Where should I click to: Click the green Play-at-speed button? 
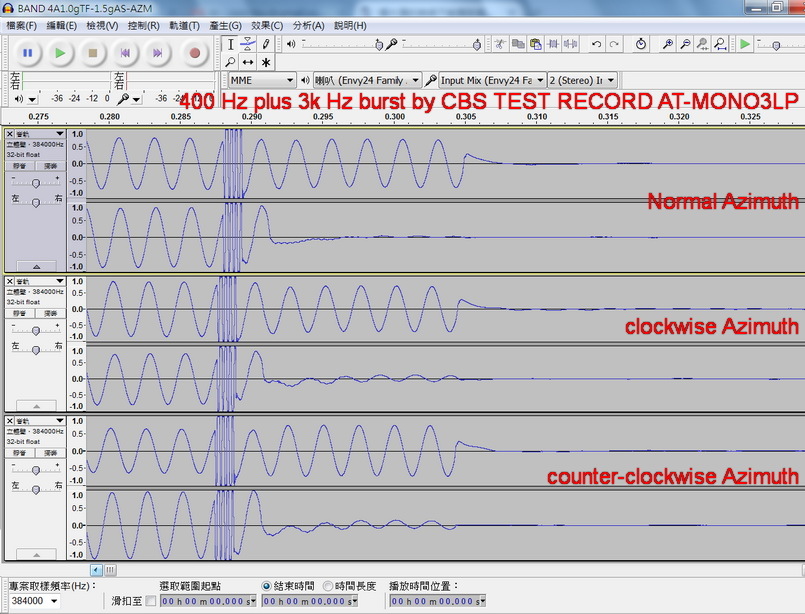pyautogui.click(x=745, y=45)
